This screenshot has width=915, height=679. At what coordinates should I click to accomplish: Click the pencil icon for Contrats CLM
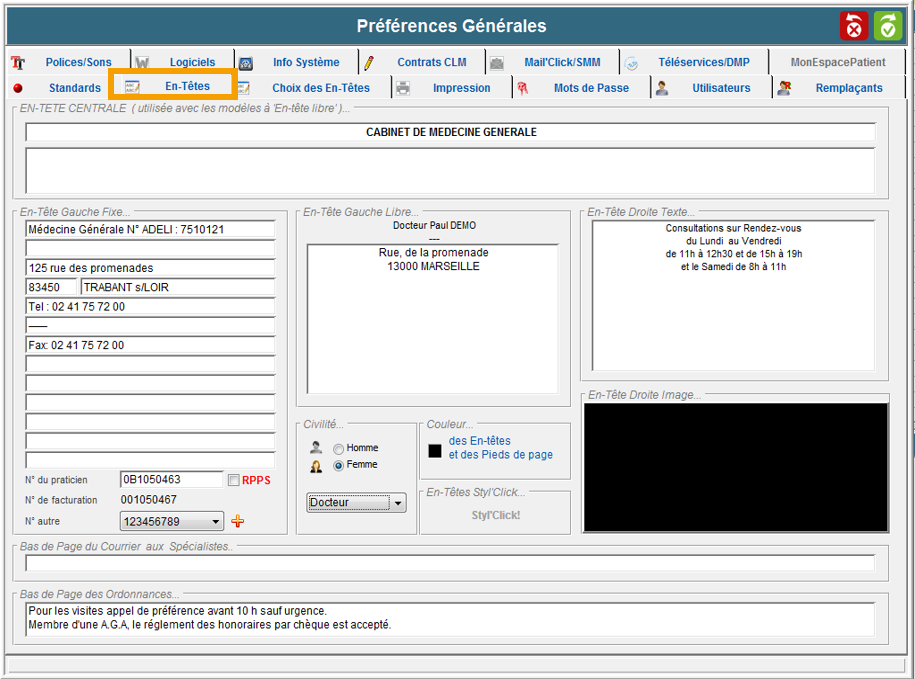[x=369, y=63]
